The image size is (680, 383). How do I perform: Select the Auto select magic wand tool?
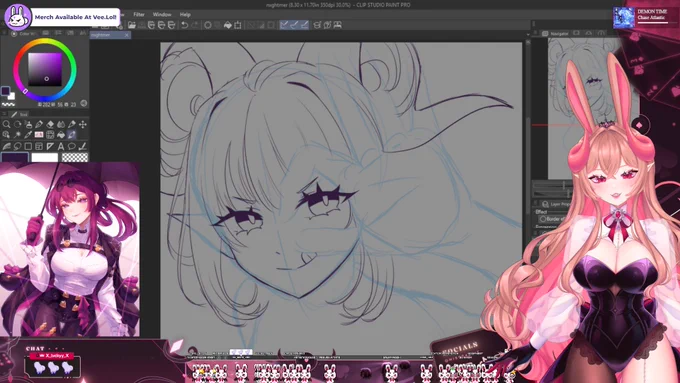[x=17, y=135]
